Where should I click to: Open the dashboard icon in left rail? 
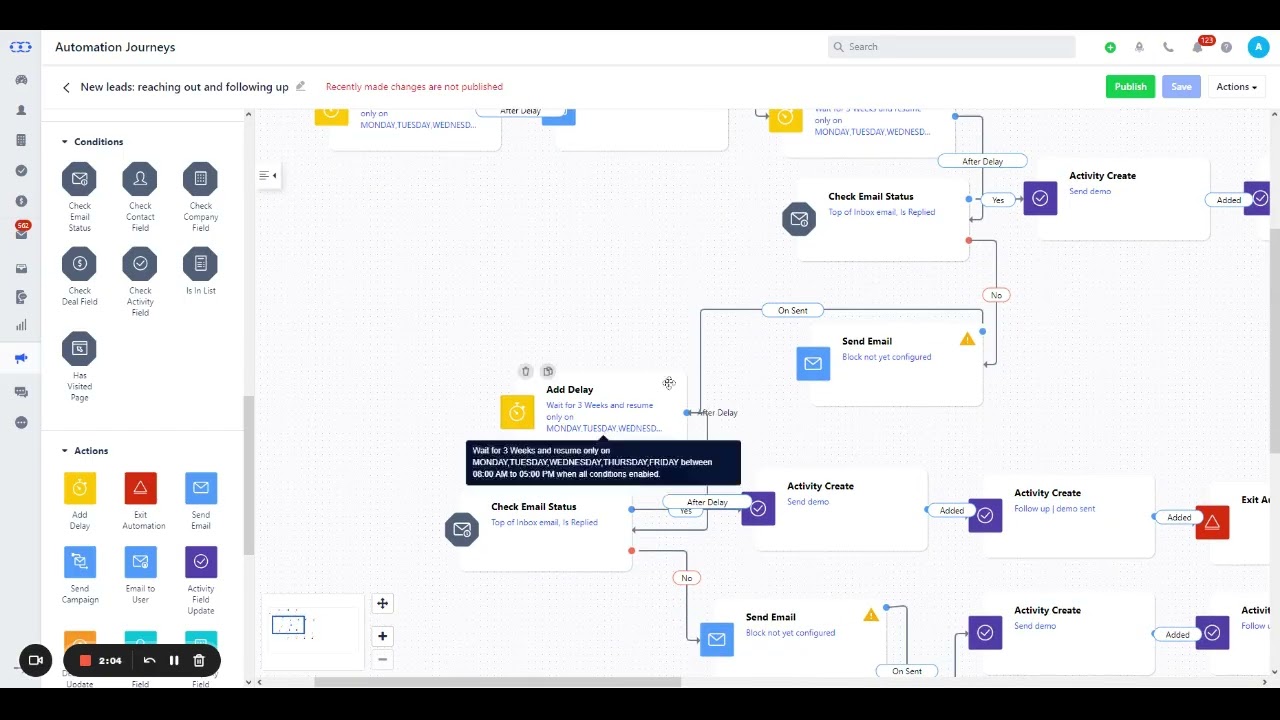21,79
